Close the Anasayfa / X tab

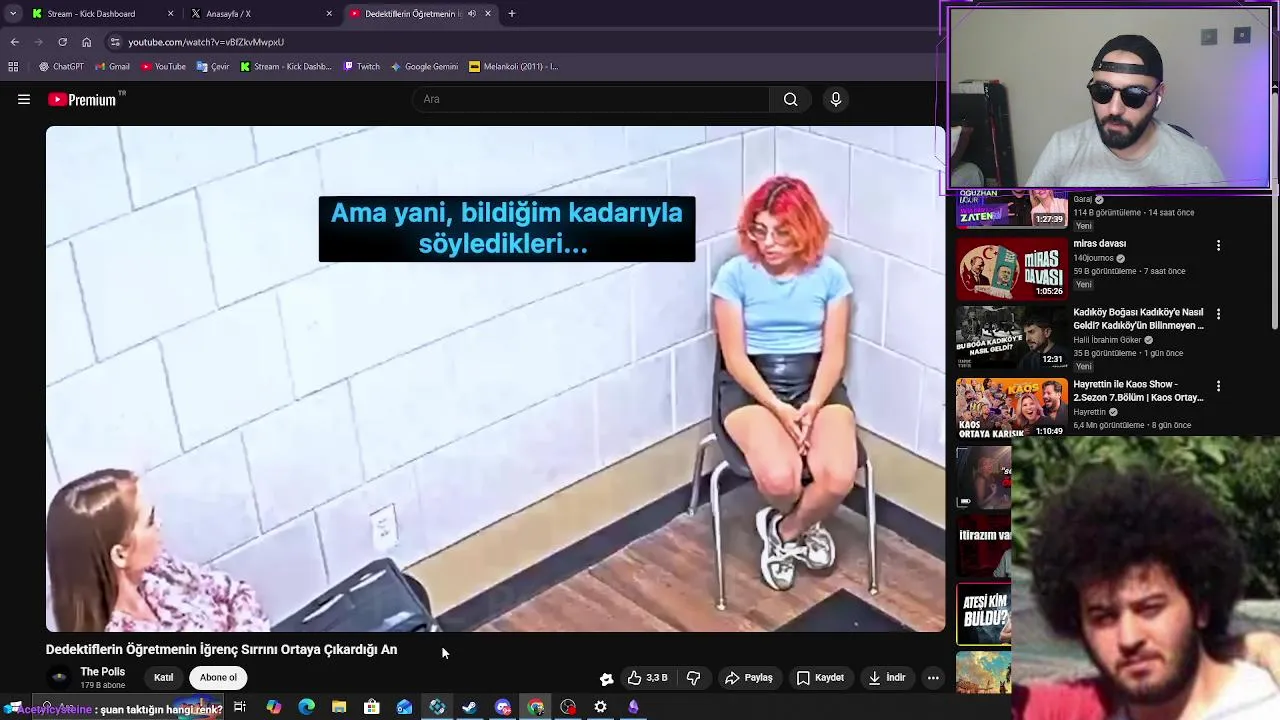[329, 14]
